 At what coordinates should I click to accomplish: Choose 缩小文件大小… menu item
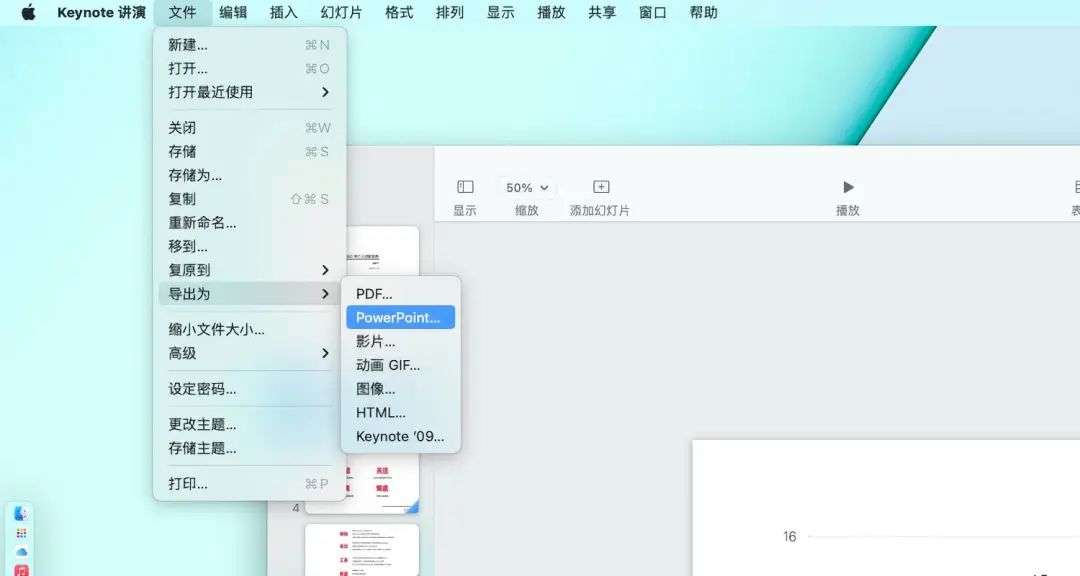tap(249, 329)
